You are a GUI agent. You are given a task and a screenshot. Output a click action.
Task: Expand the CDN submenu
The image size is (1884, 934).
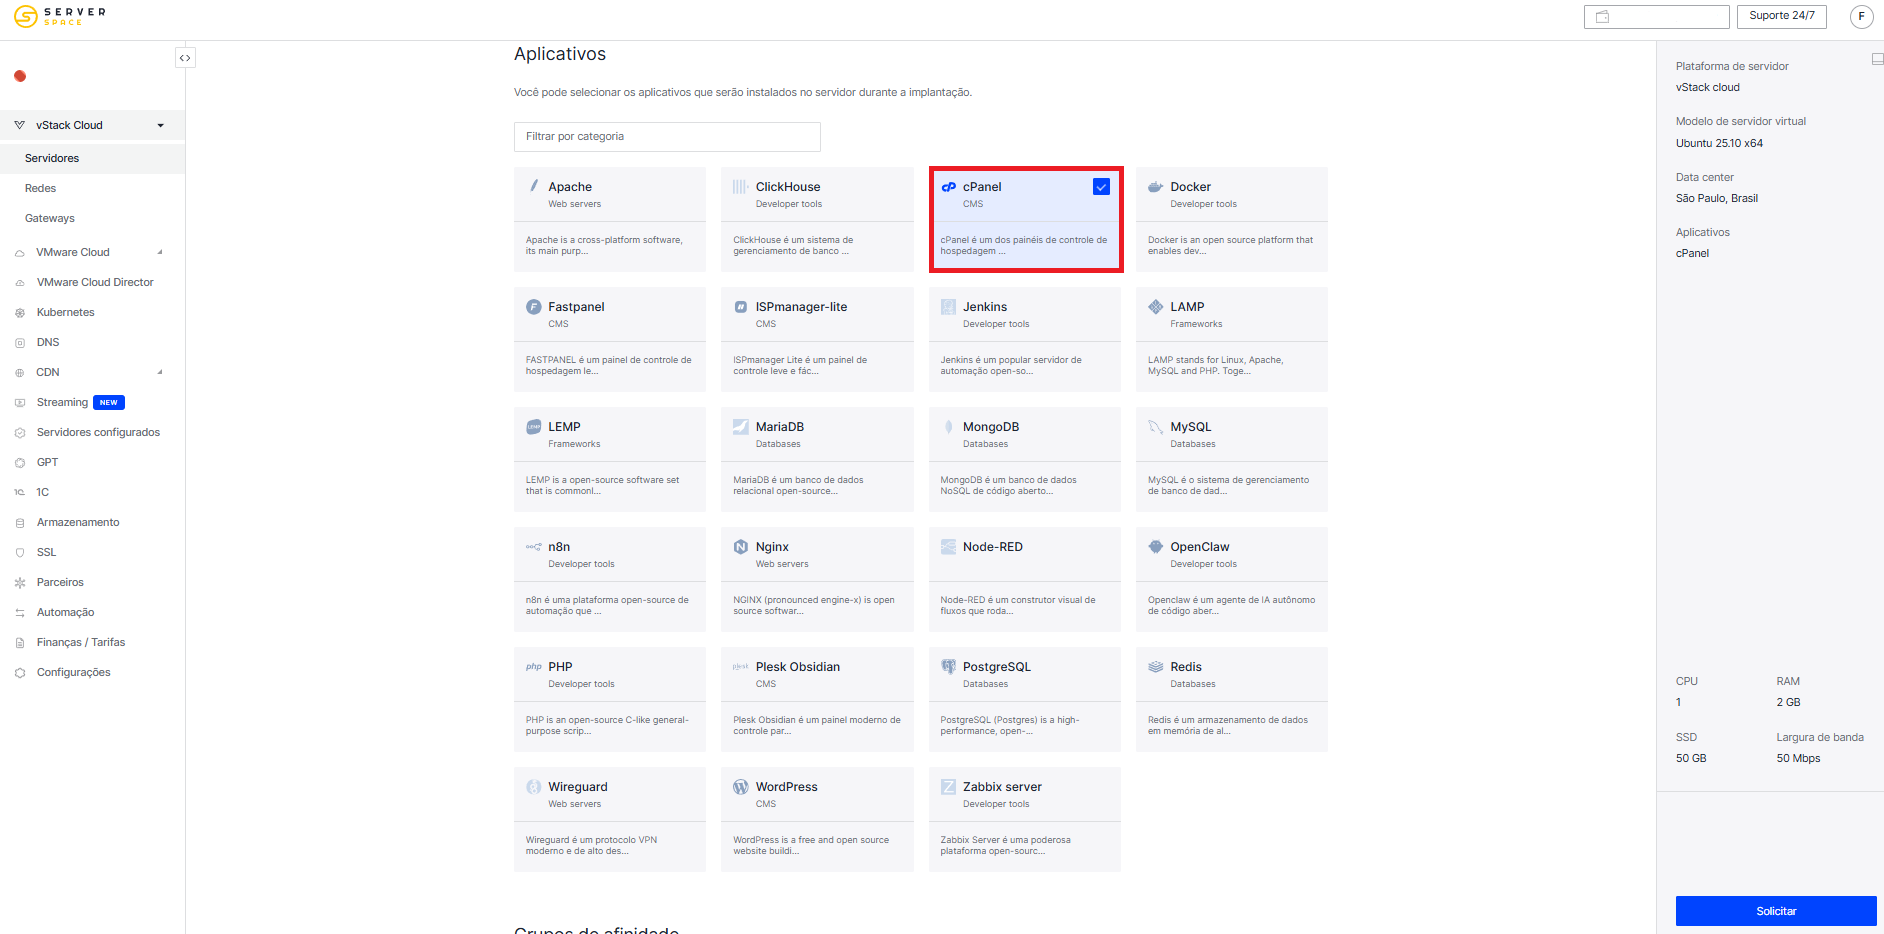[x=160, y=372]
